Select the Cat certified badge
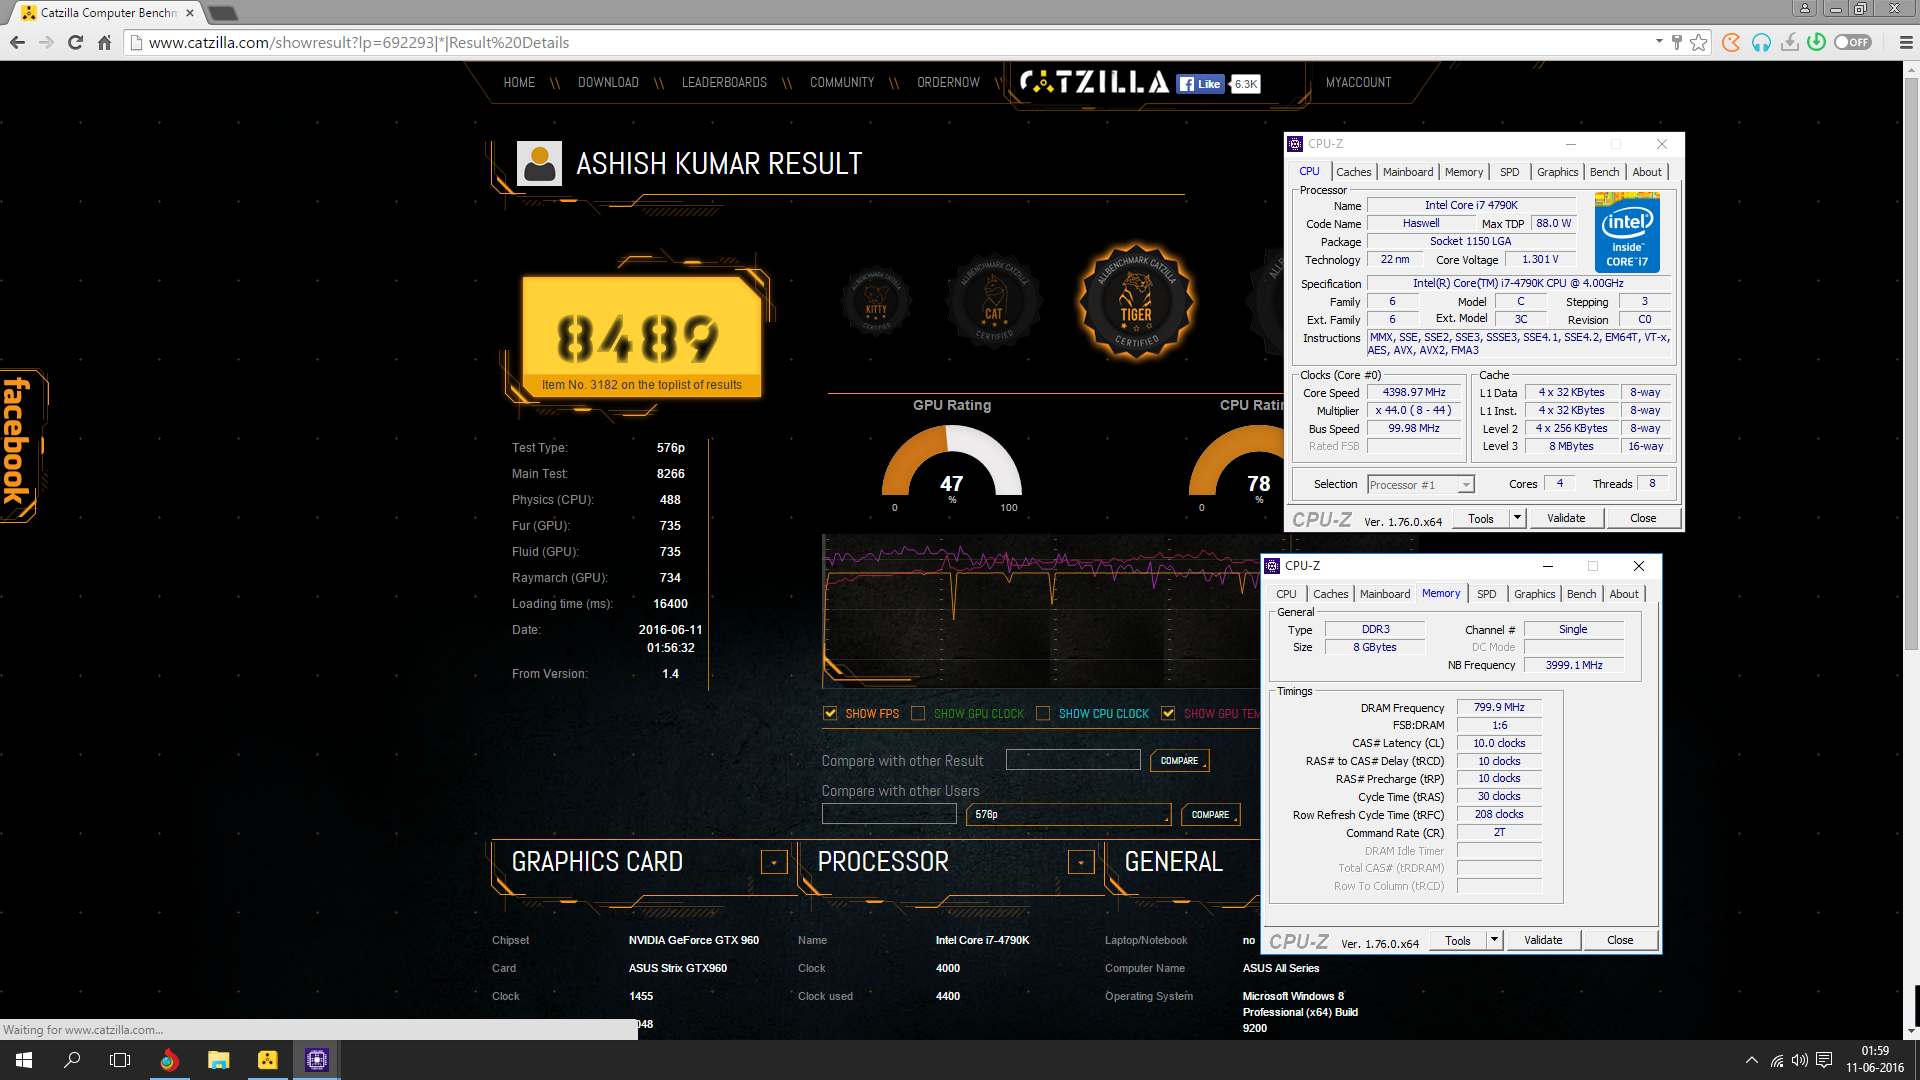The image size is (1920, 1080). 994,301
